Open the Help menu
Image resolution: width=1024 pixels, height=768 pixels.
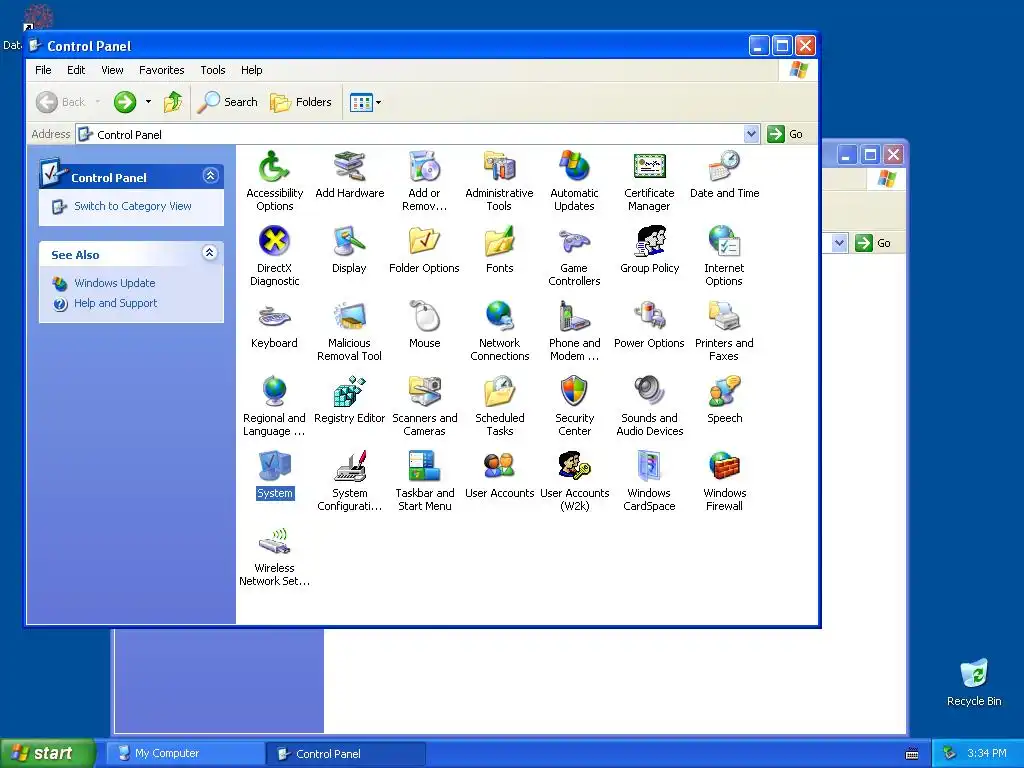click(251, 70)
